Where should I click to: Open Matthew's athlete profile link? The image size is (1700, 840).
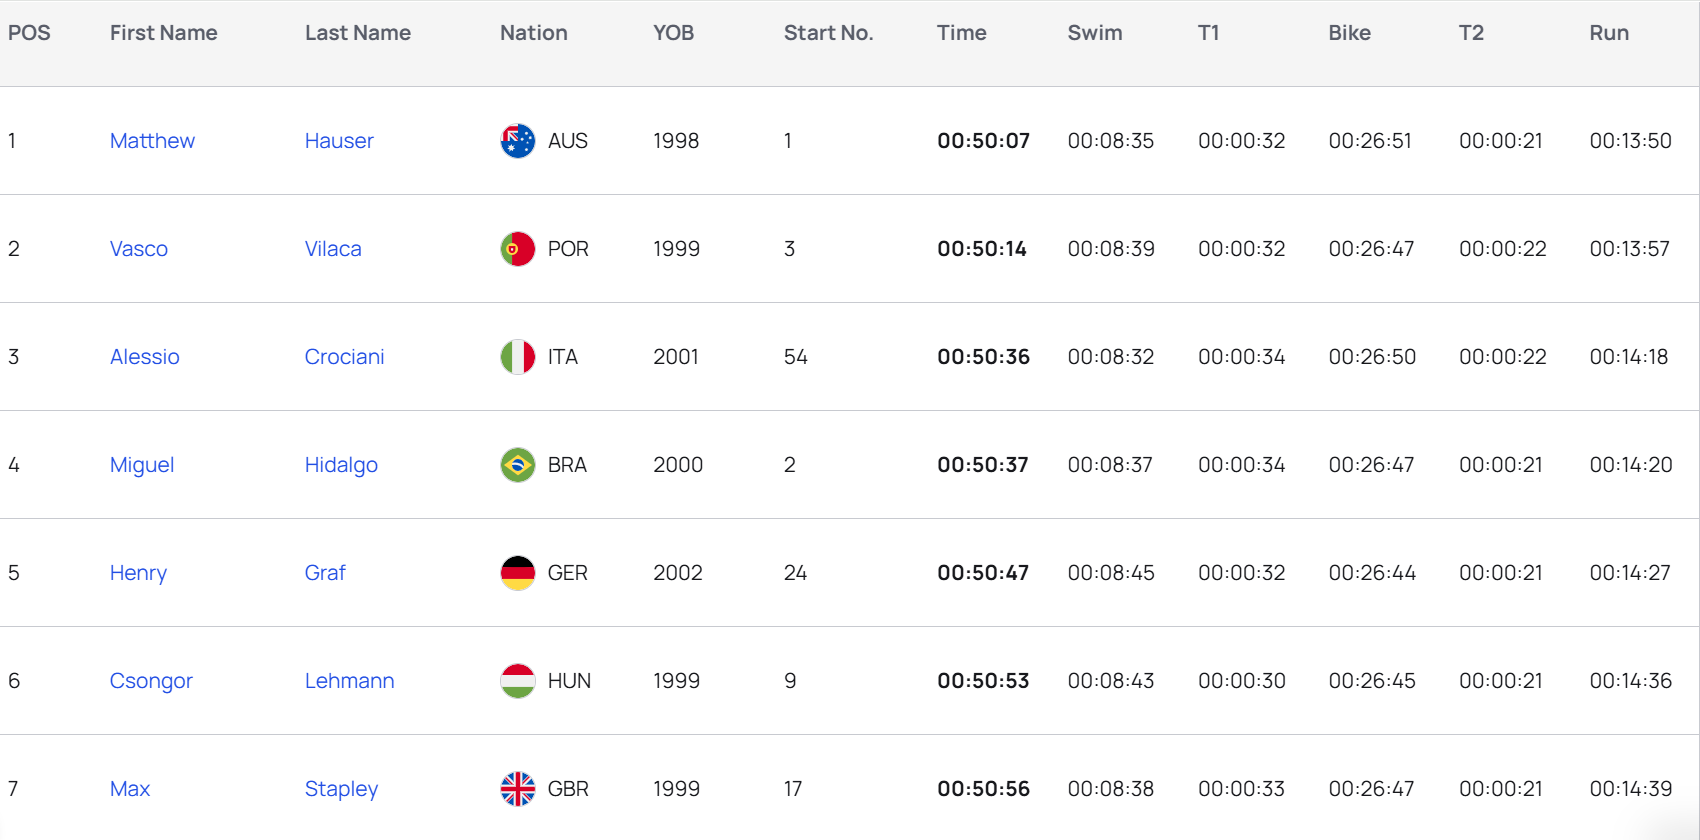click(x=152, y=141)
